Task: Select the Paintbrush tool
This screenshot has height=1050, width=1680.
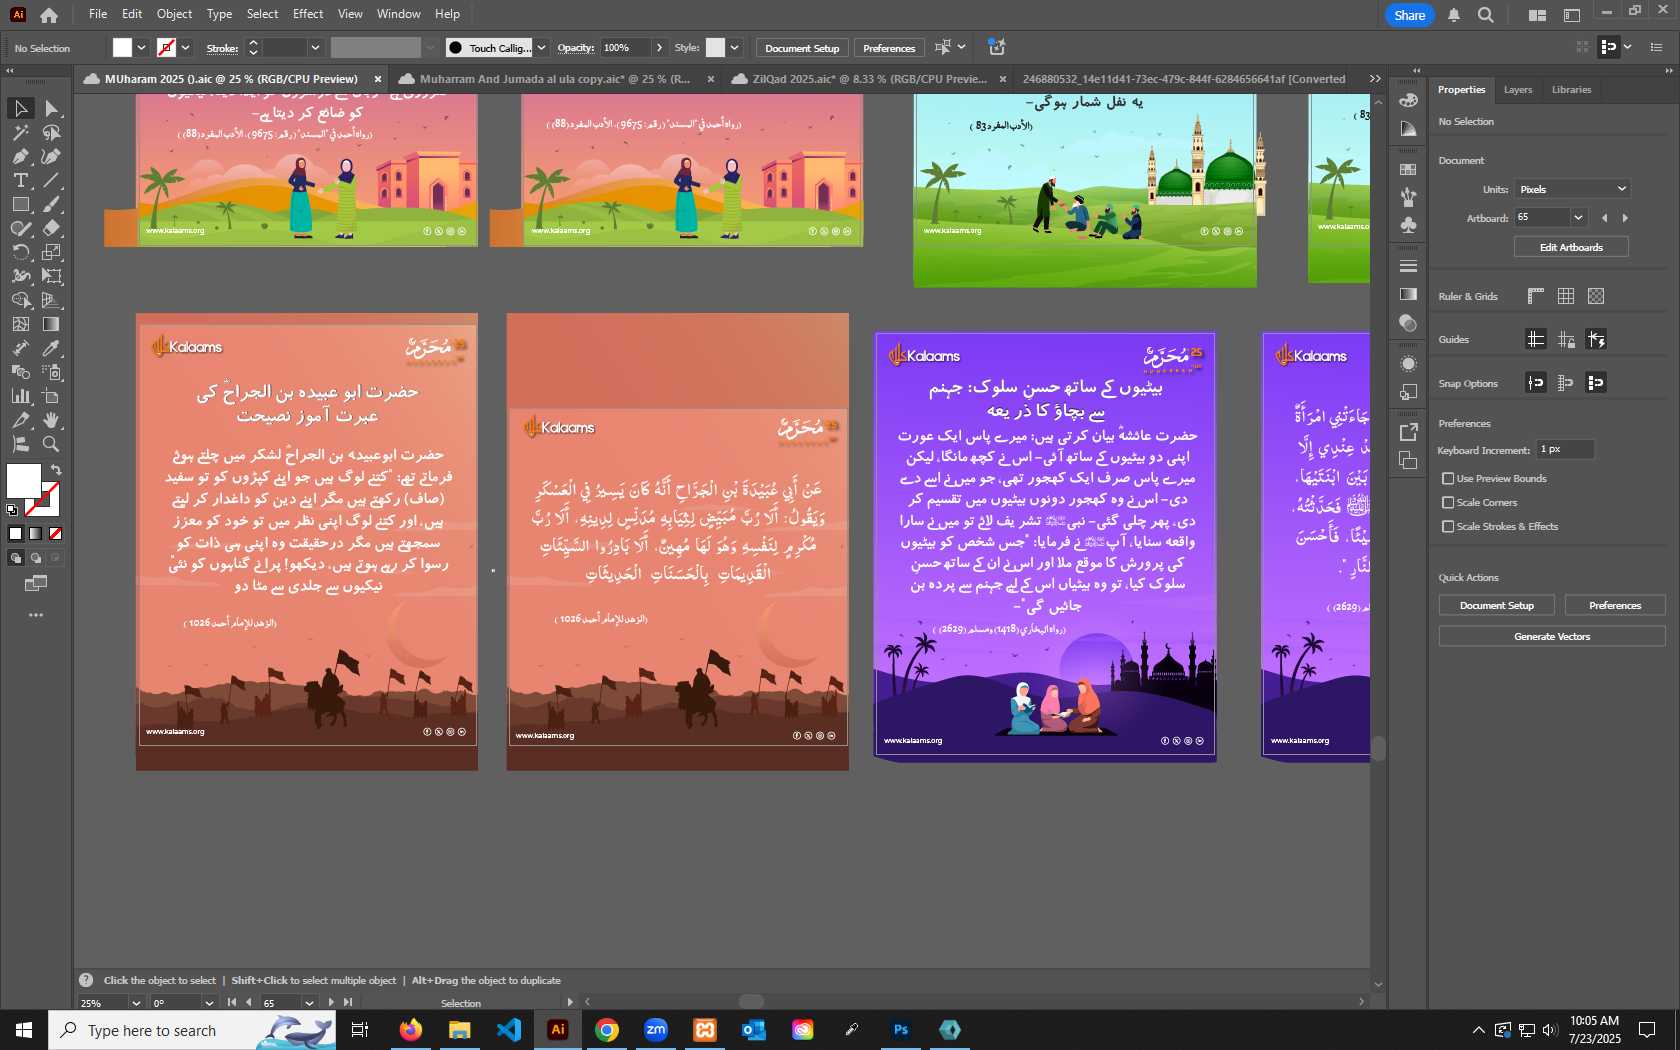Action: (x=52, y=204)
